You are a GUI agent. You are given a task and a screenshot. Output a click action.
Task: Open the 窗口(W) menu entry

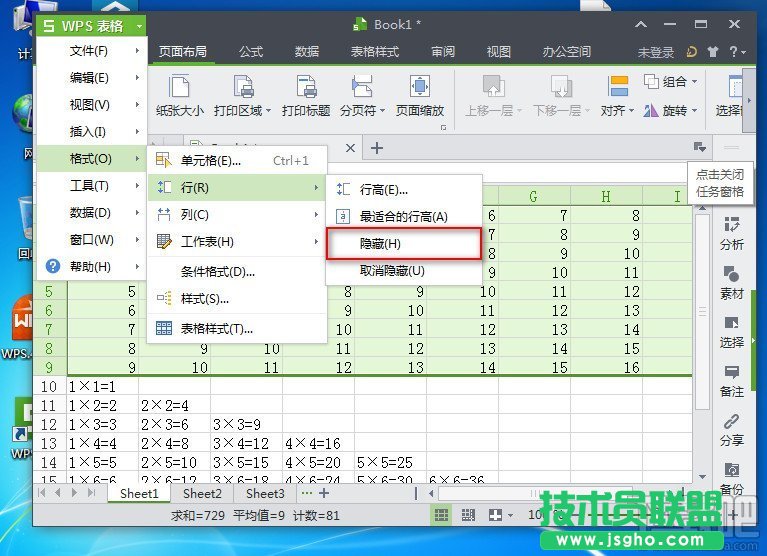click(92, 240)
